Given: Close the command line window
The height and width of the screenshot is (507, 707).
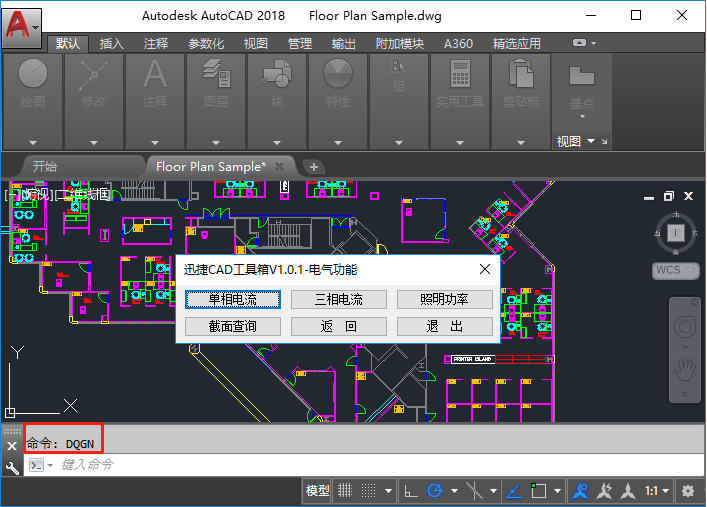Looking at the screenshot, I should 12,446.
